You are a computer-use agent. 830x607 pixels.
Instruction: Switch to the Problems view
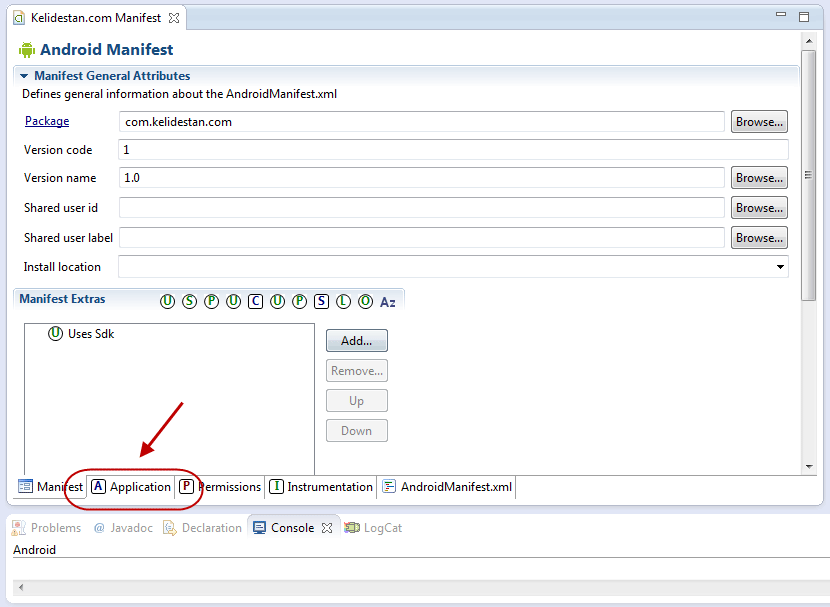pos(47,528)
